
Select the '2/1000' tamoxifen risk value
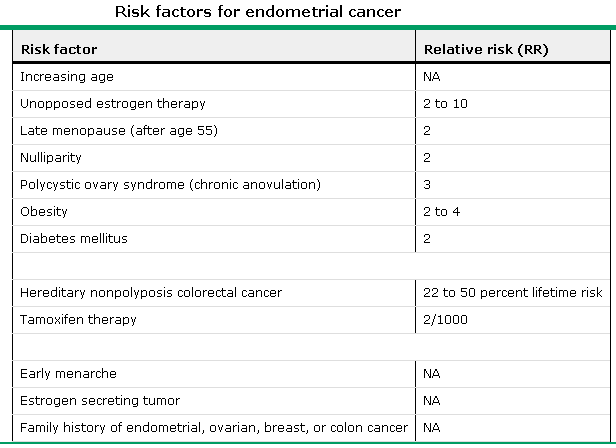(445, 319)
